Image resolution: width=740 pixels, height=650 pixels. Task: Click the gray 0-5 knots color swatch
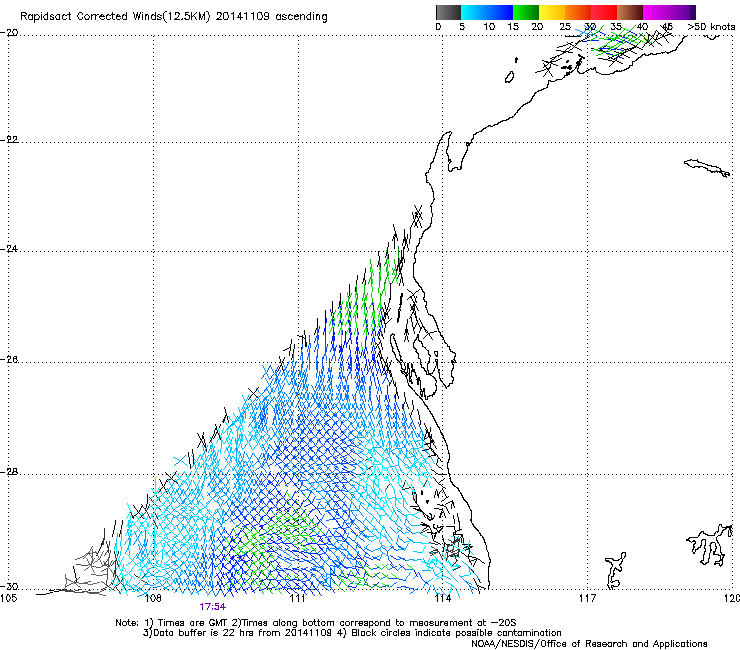[448, 12]
